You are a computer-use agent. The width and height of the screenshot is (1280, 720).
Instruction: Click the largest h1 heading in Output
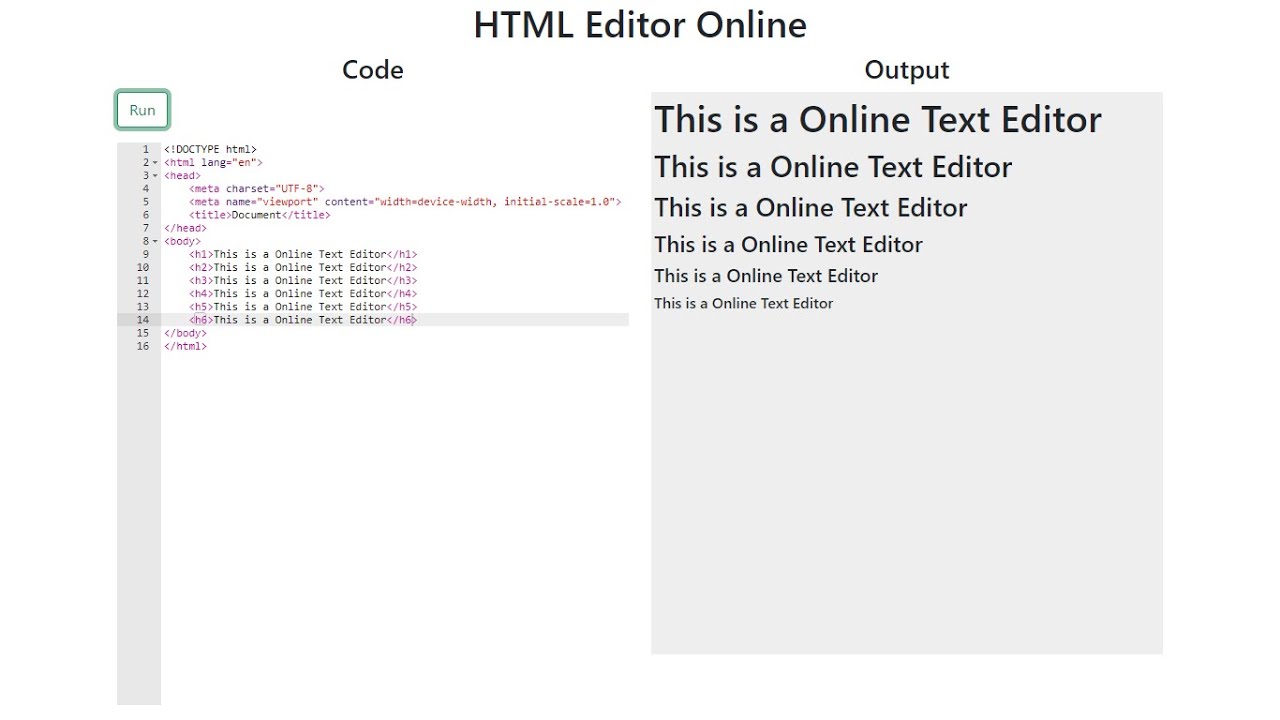pos(878,119)
